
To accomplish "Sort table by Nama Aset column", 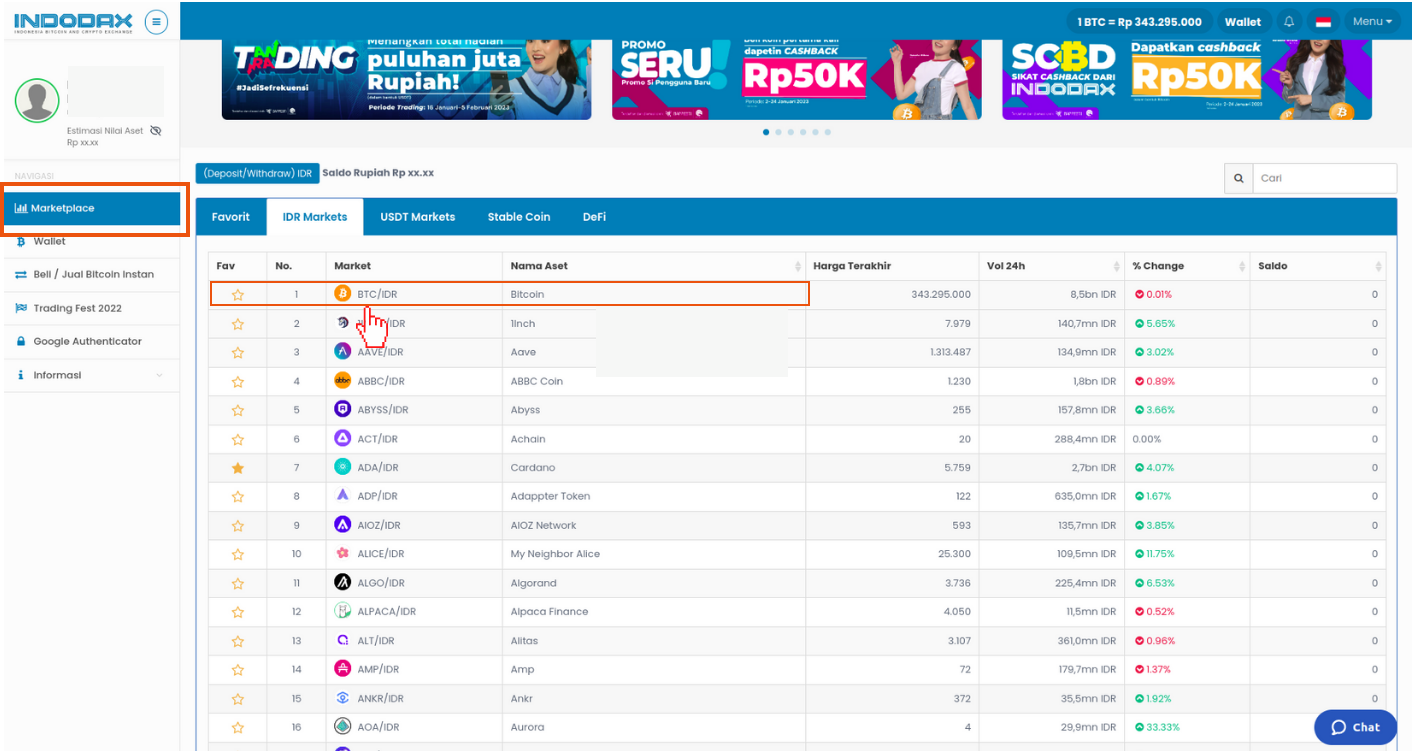I will coord(654,266).
